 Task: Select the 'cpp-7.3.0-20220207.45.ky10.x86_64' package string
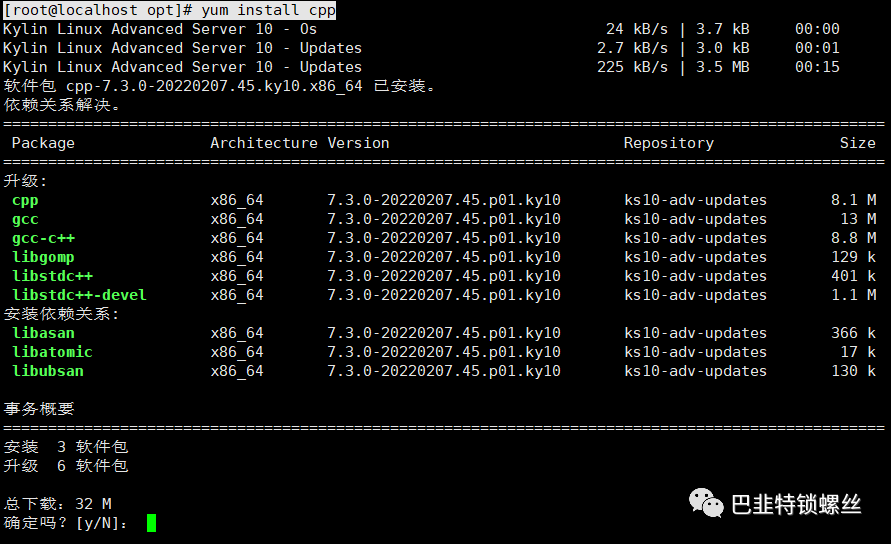coord(214,86)
